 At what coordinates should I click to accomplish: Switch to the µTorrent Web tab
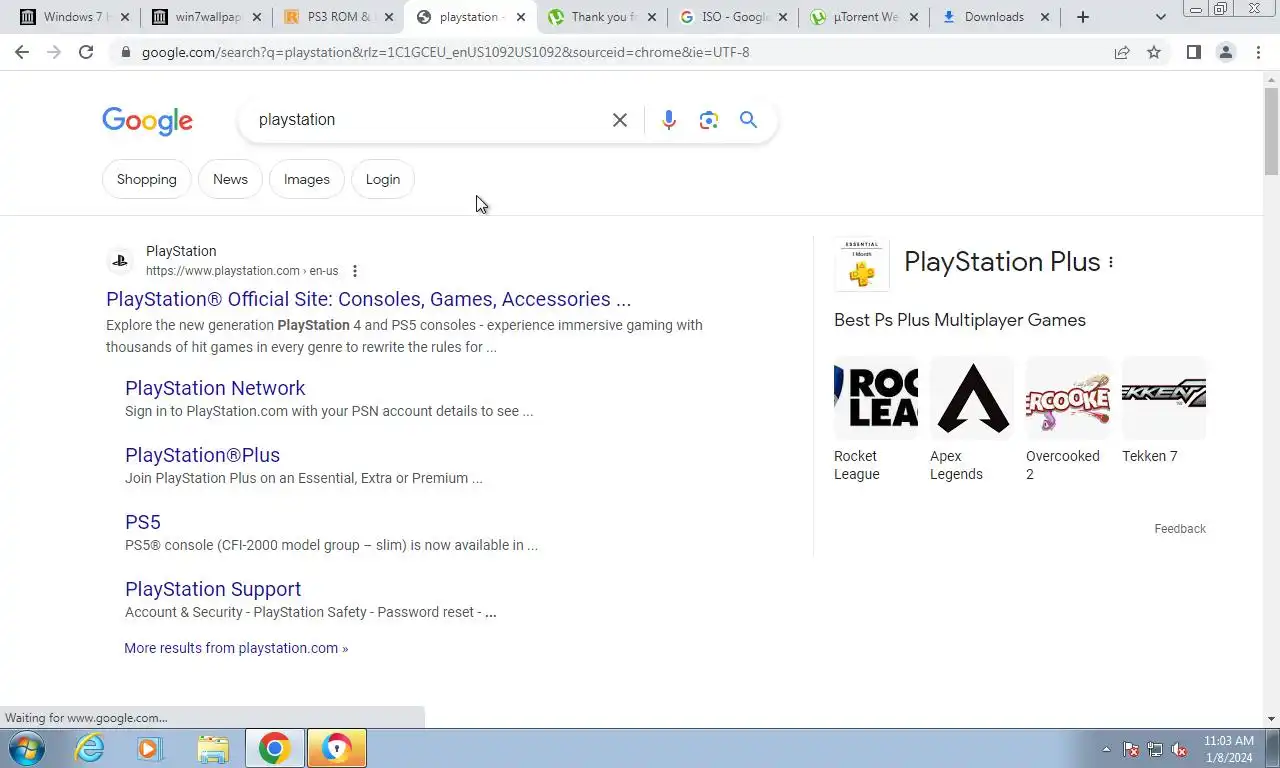[x=863, y=17]
